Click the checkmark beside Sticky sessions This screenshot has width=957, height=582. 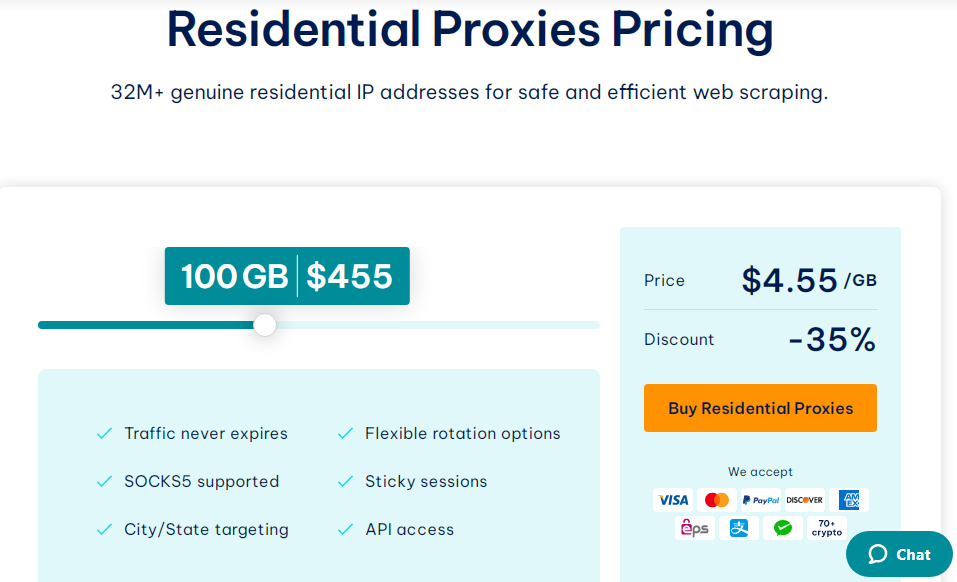(345, 481)
